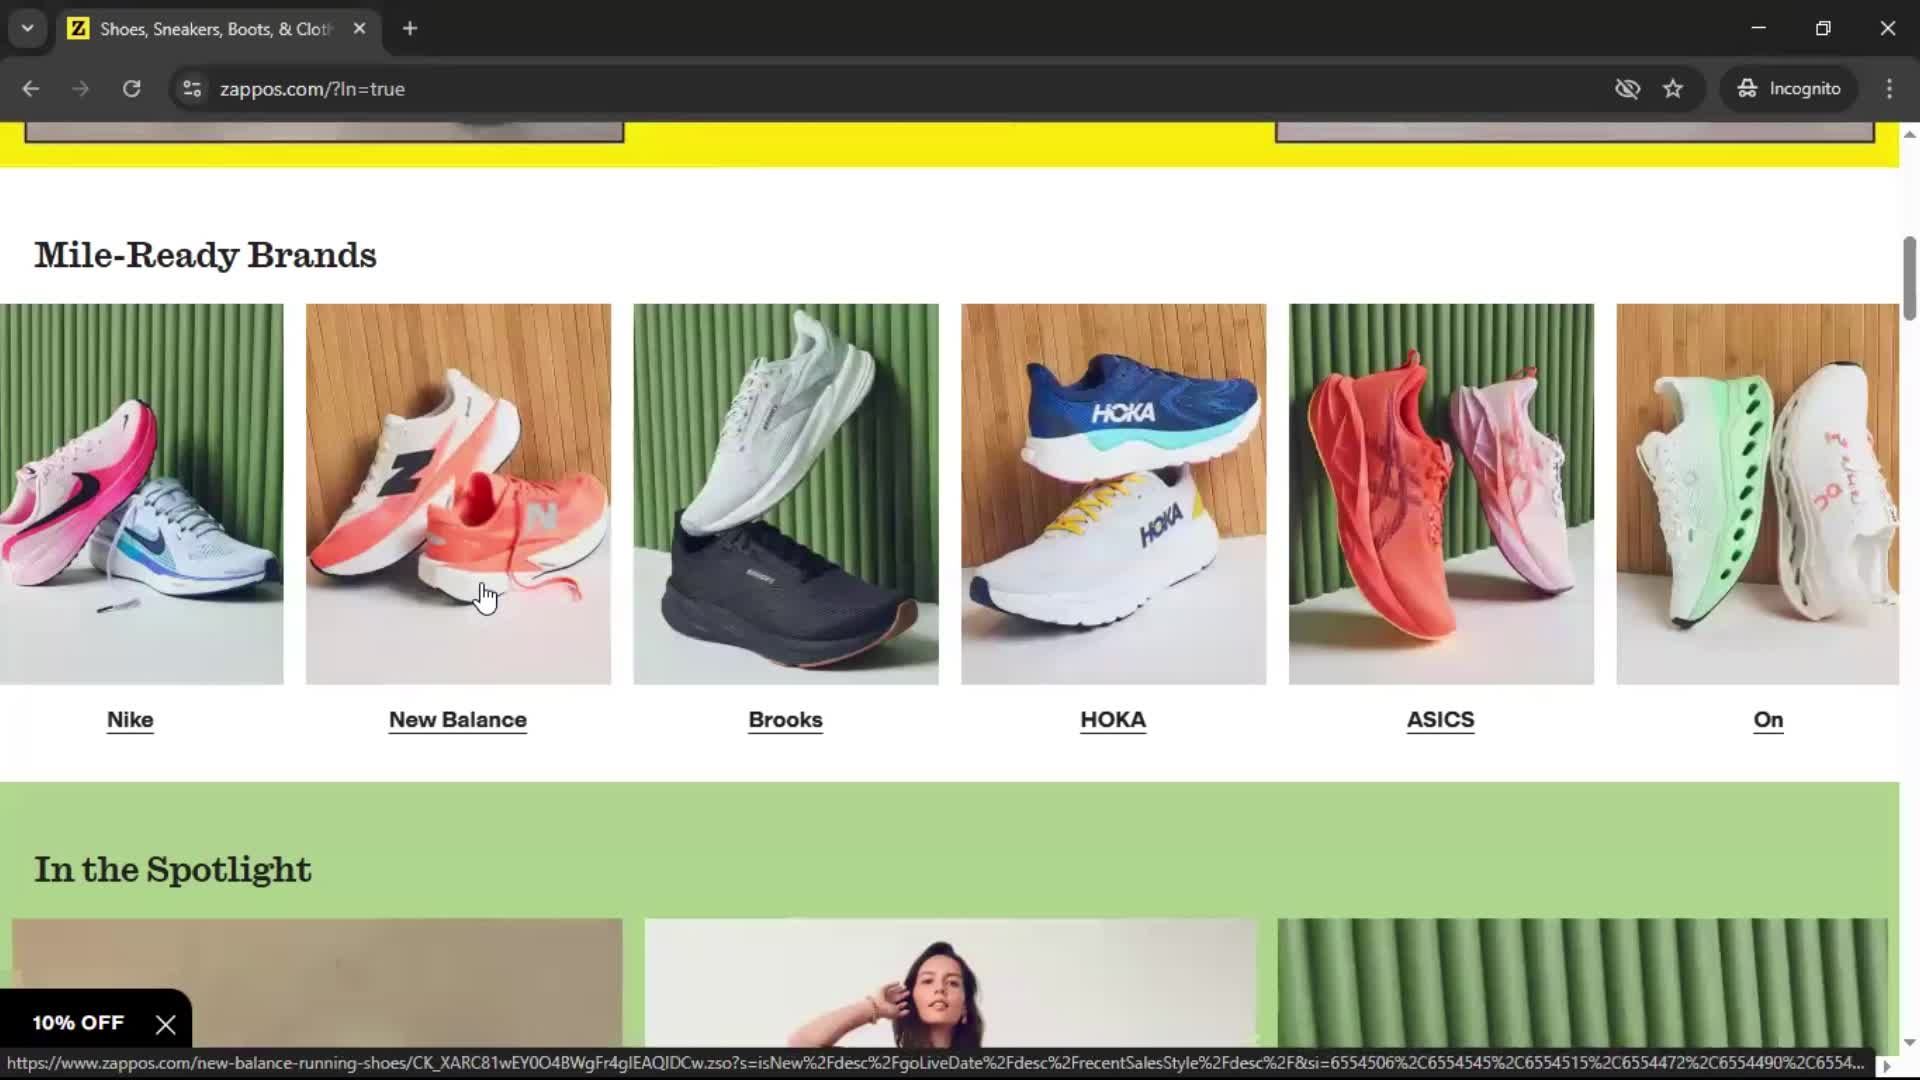The image size is (1920, 1080).
Task: Reload the Zappos page
Action: tap(131, 89)
